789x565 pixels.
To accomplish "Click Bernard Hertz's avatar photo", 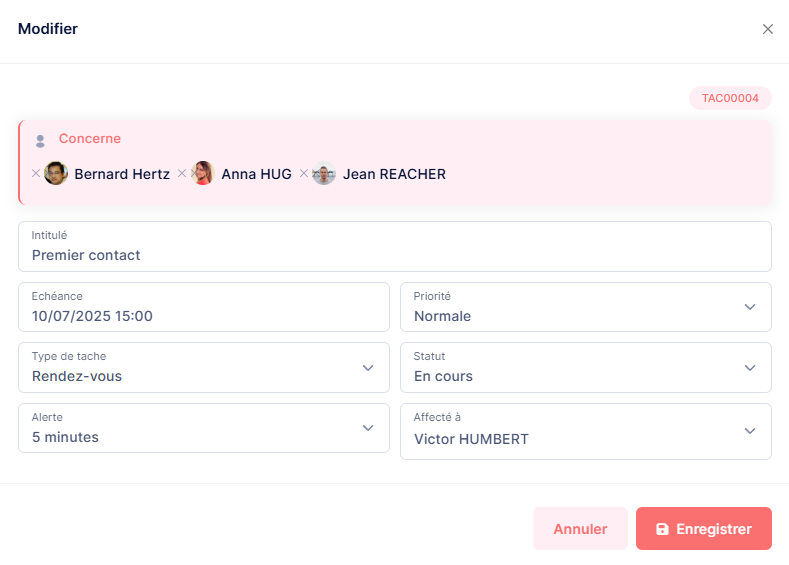I will (56, 174).
